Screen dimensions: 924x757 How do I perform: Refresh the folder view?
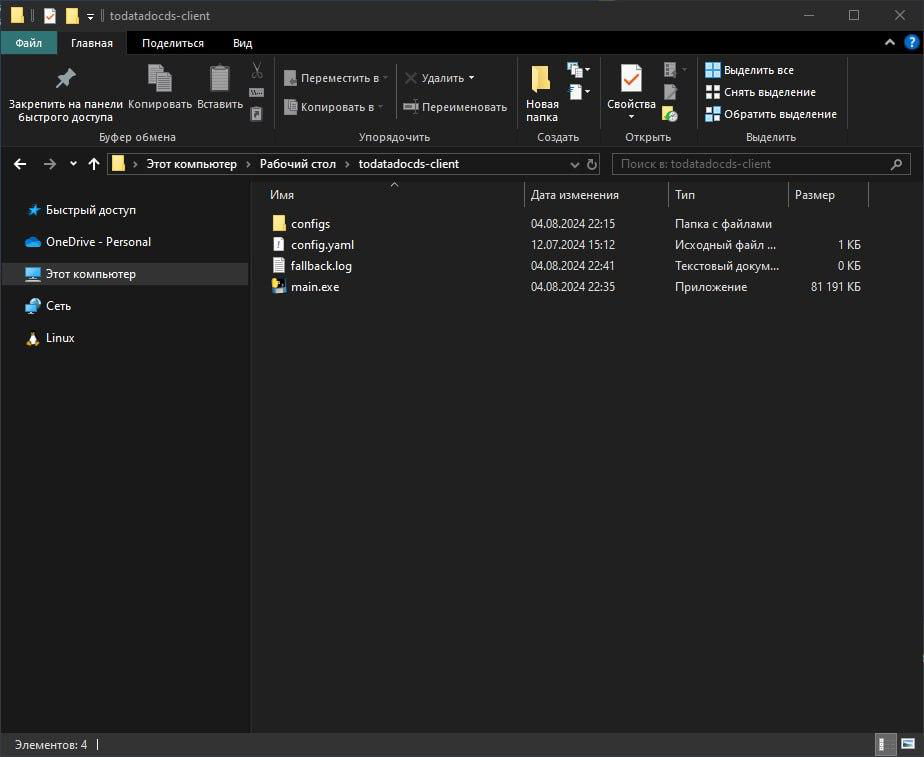(592, 164)
